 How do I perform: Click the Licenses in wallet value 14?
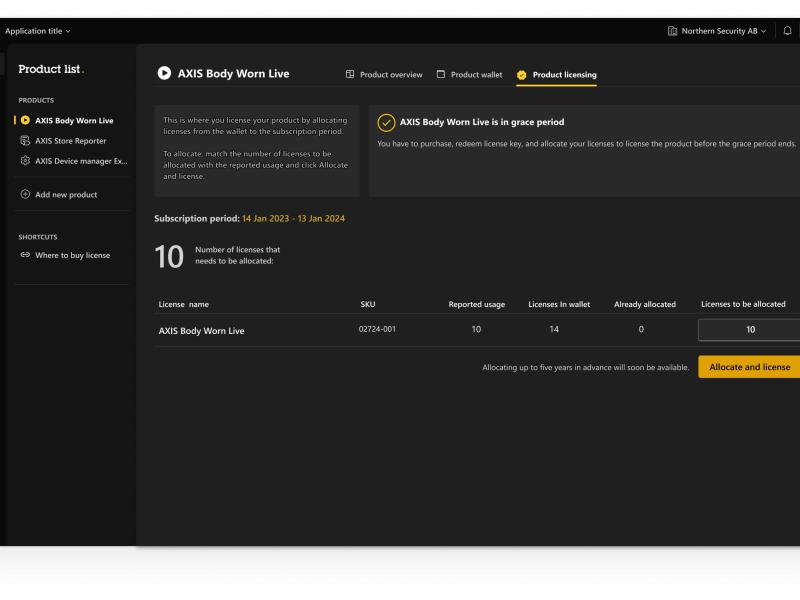(x=554, y=329)
